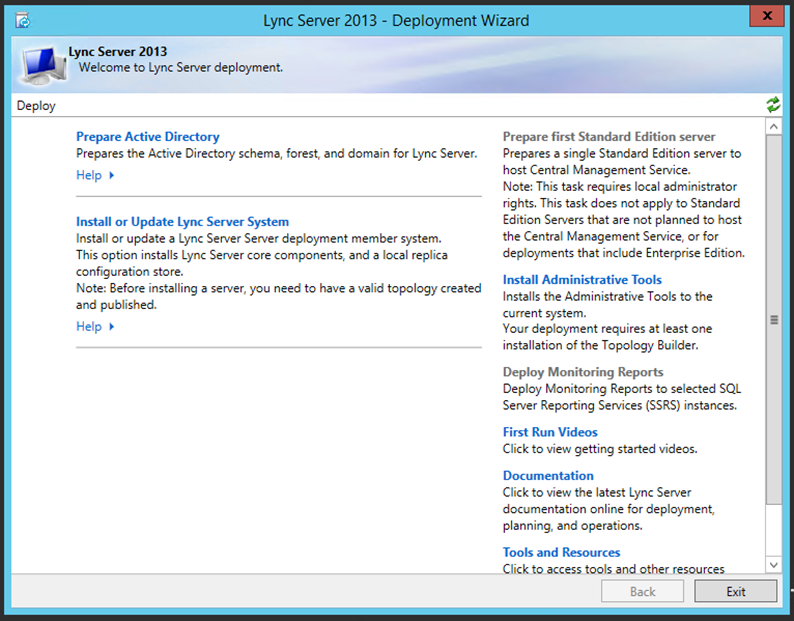Click the vertical scrollbar thumb

[774, 320]
